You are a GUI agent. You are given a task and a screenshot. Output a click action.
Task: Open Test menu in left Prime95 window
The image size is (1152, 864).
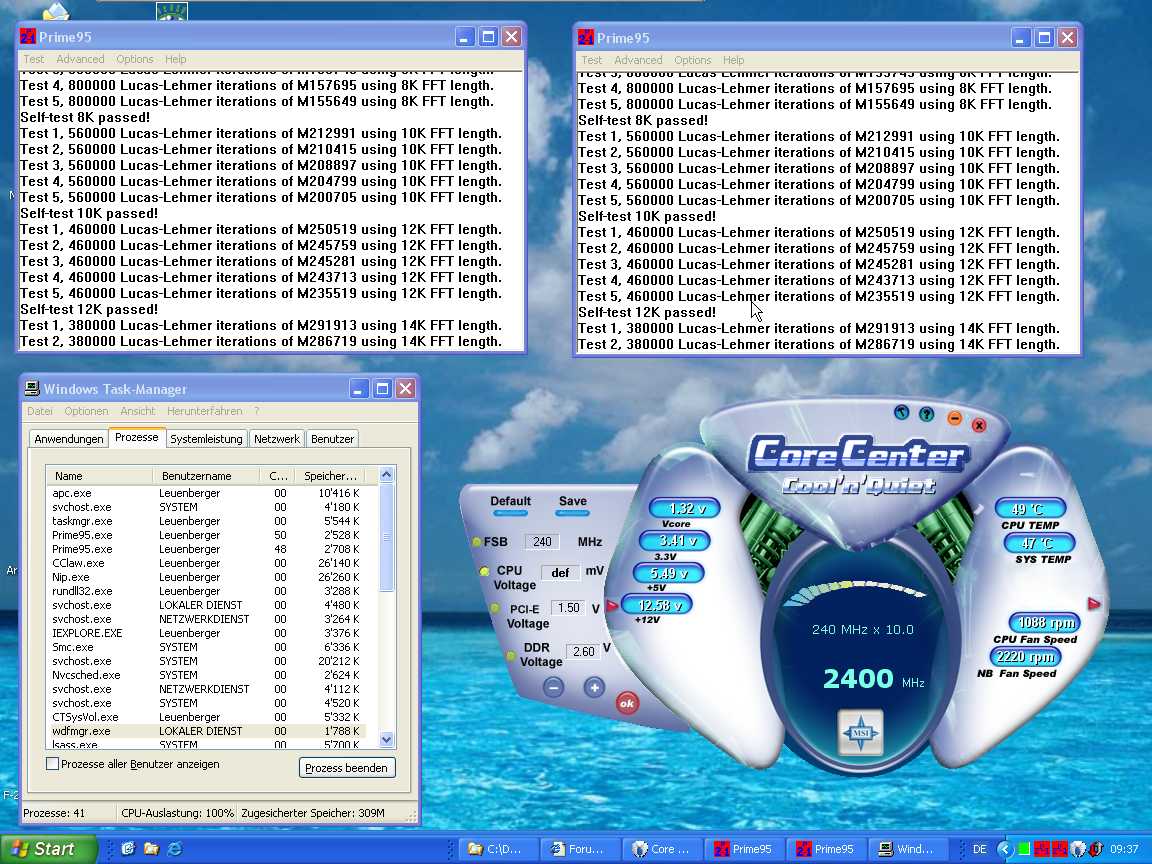coord(33,59)
